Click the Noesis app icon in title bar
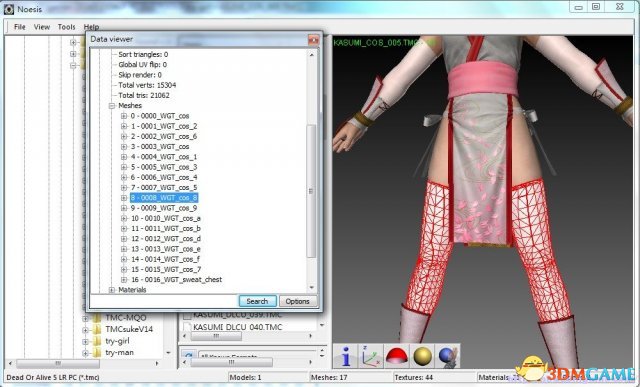640x387 pixels. click(x=9, y=9)
